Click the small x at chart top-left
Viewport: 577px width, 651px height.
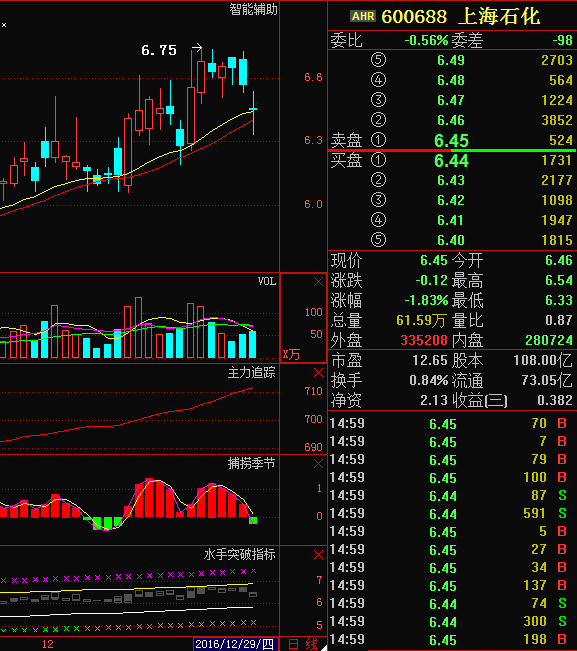[4, 25]
